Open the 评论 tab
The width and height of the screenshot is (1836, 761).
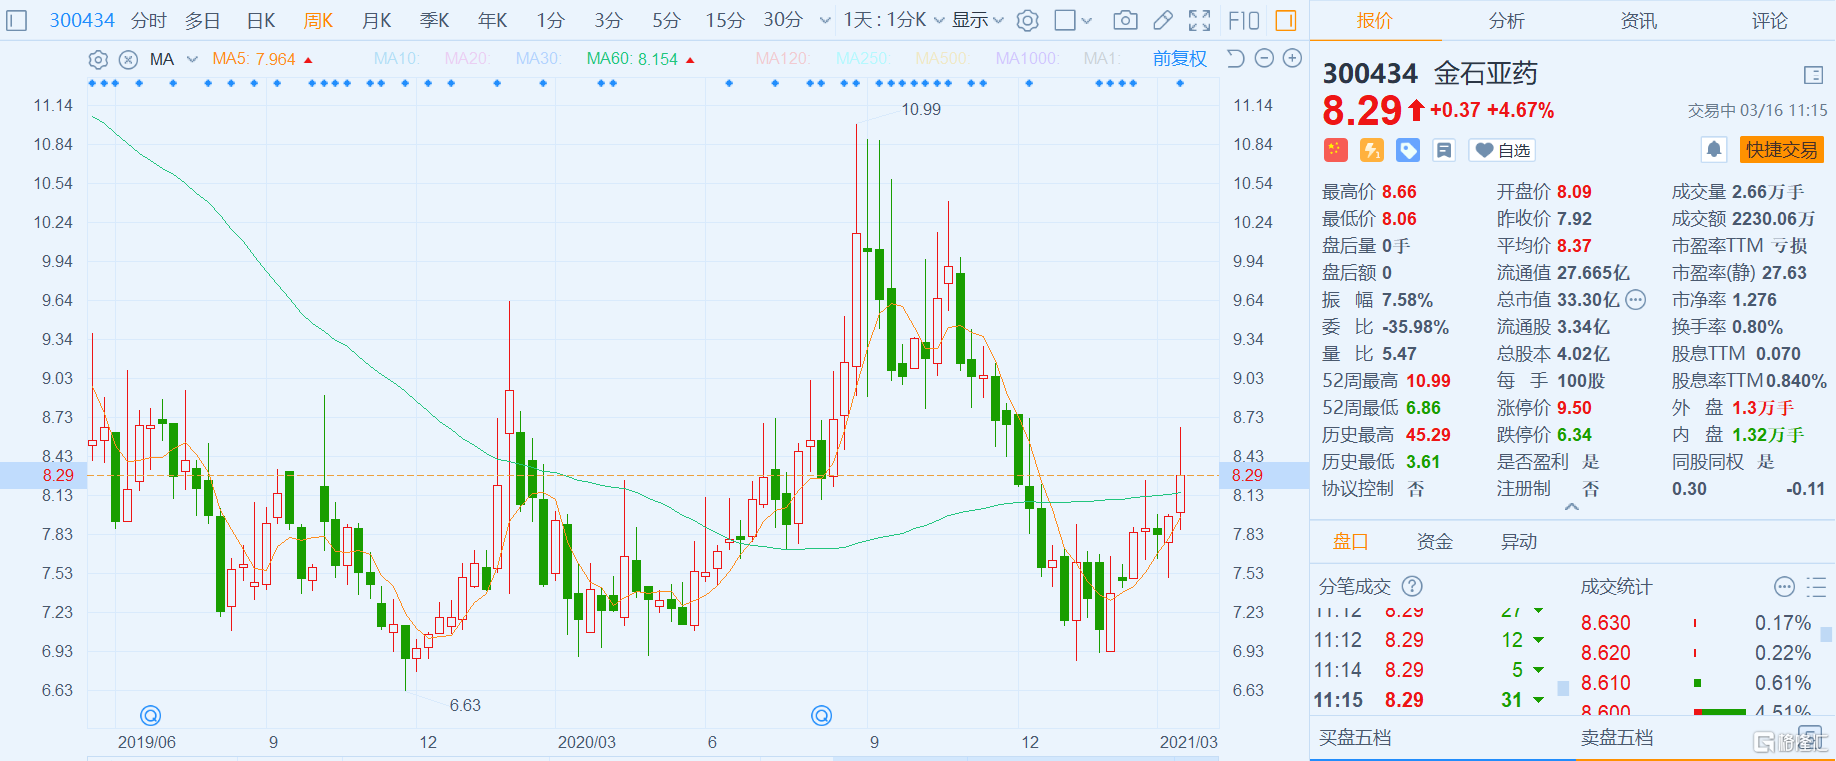point(1769,20)
